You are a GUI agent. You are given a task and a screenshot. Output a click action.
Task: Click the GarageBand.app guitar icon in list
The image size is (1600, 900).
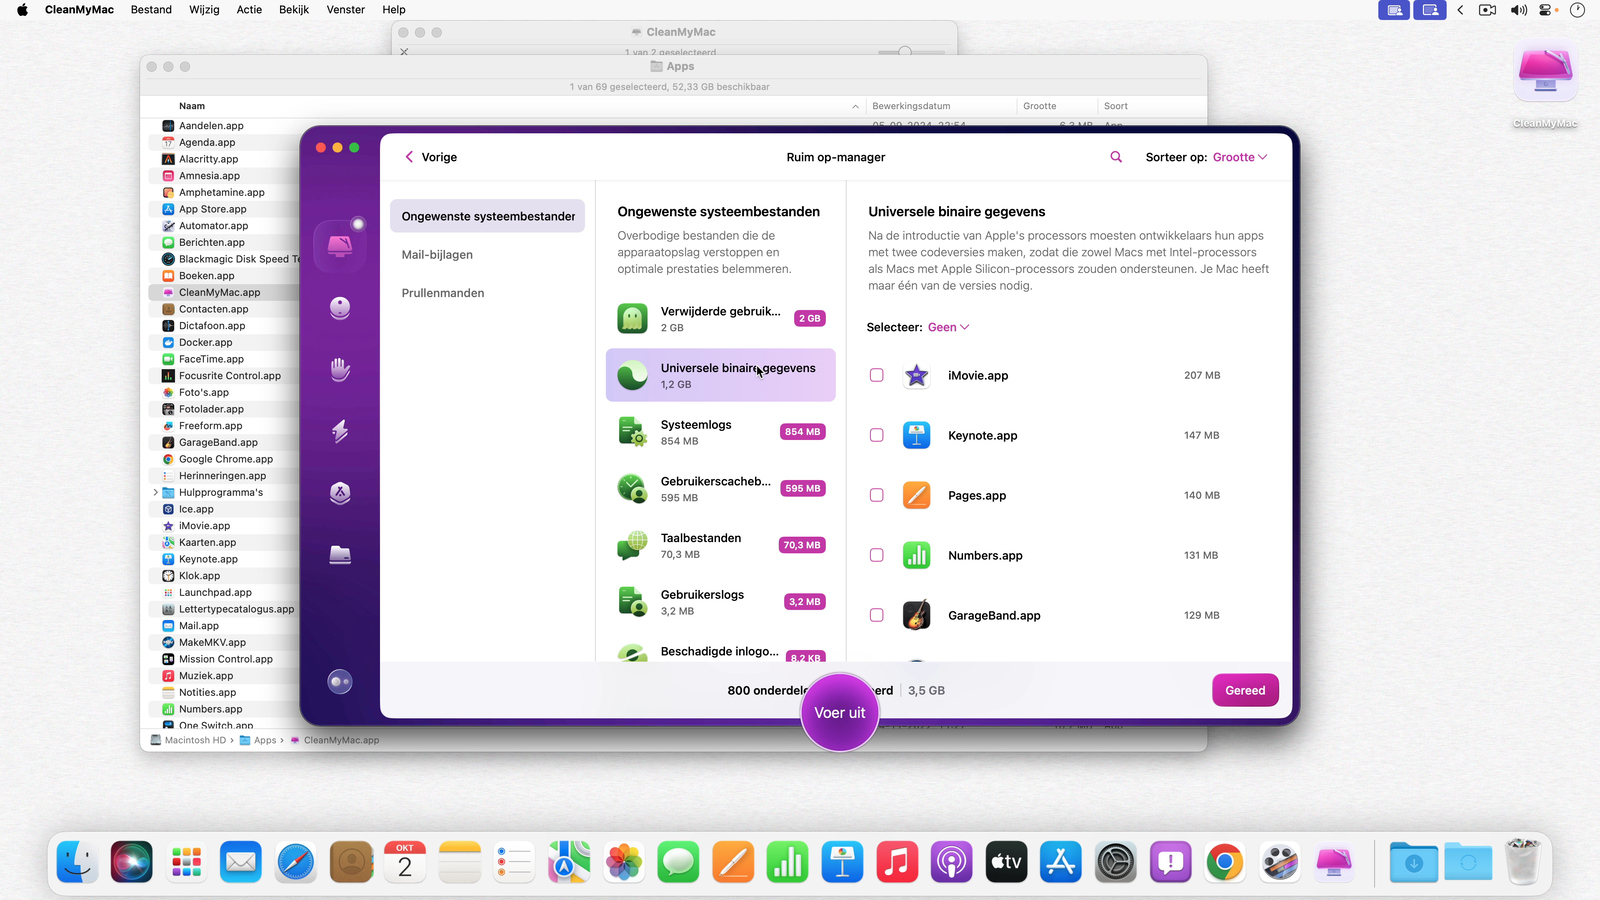pyautogui.click(x=917, y=616)
